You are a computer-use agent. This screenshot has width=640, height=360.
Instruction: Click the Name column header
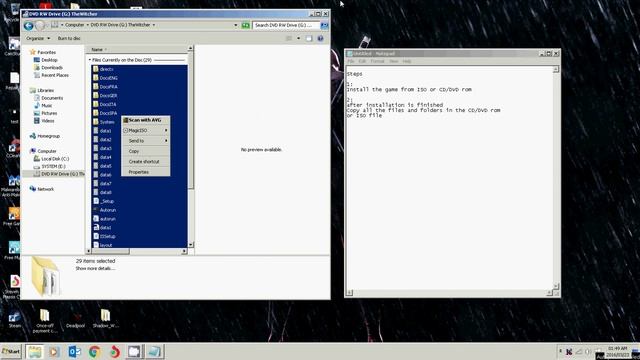coord(97,49)
